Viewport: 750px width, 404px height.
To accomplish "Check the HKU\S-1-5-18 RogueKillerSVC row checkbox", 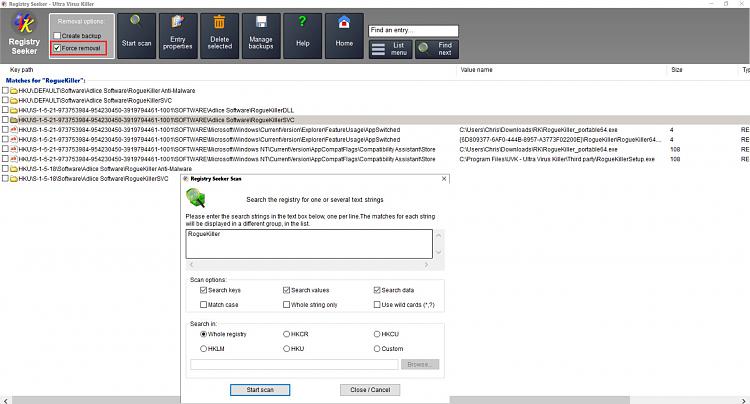I will (5, 178).
